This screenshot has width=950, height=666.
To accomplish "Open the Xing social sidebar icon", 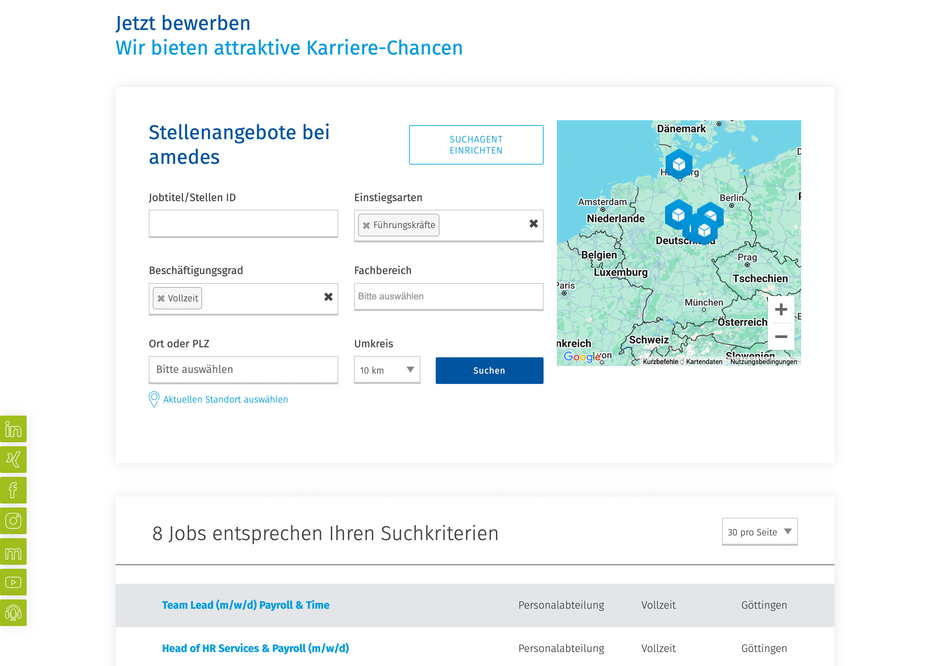I will [13, 459].
